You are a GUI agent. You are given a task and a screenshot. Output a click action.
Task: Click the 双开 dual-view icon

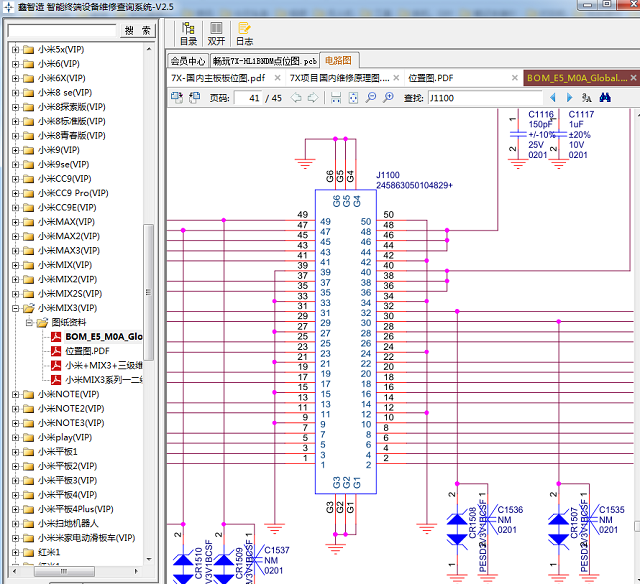click(216, 34)
